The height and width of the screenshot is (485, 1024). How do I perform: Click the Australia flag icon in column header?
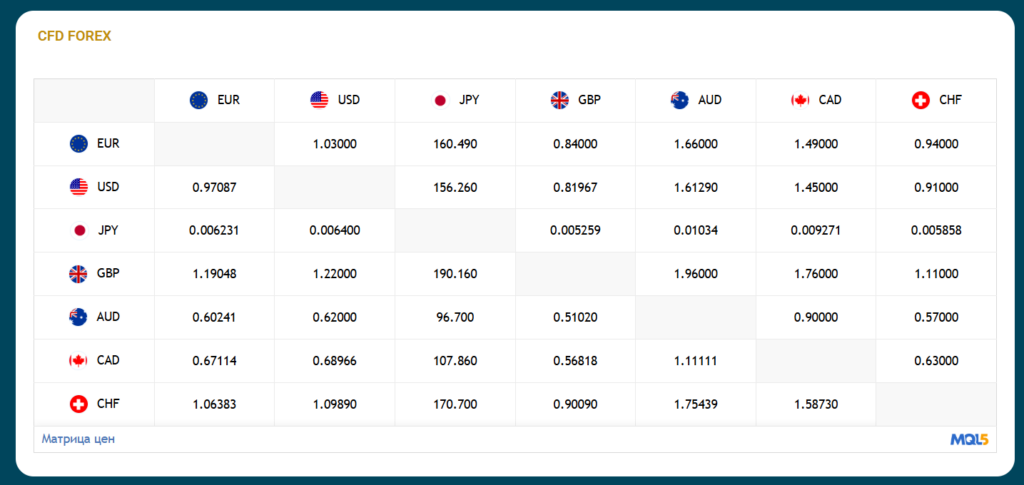point(680,100)
